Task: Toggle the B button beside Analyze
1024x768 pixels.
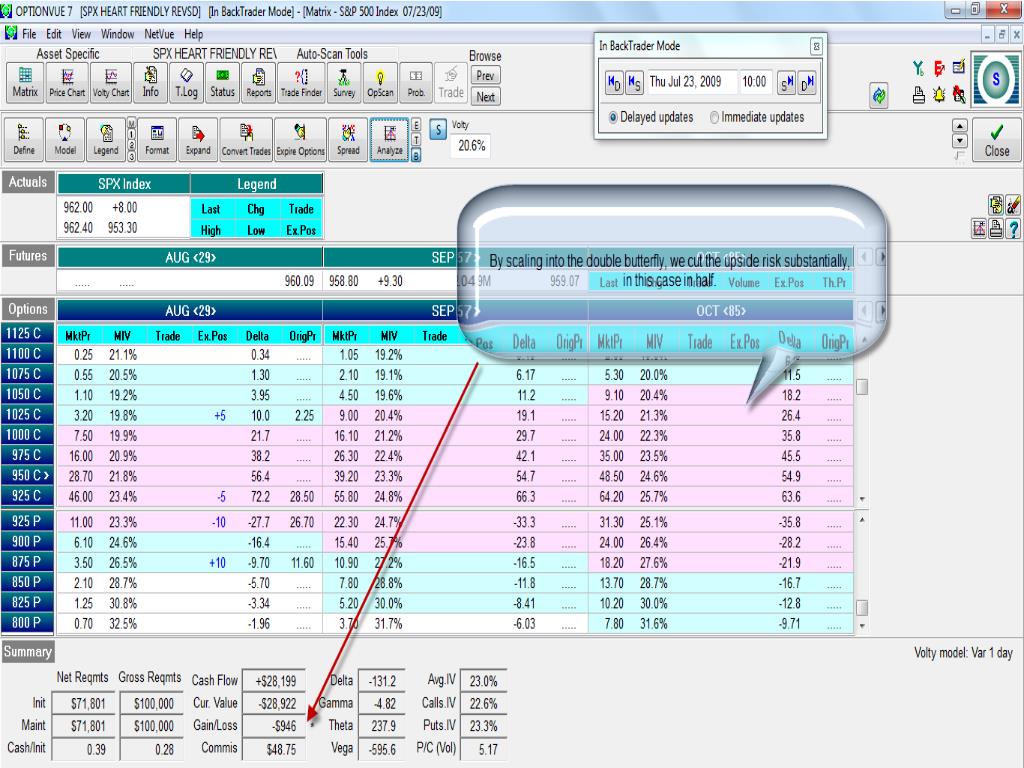Action: tap(416, 155)
